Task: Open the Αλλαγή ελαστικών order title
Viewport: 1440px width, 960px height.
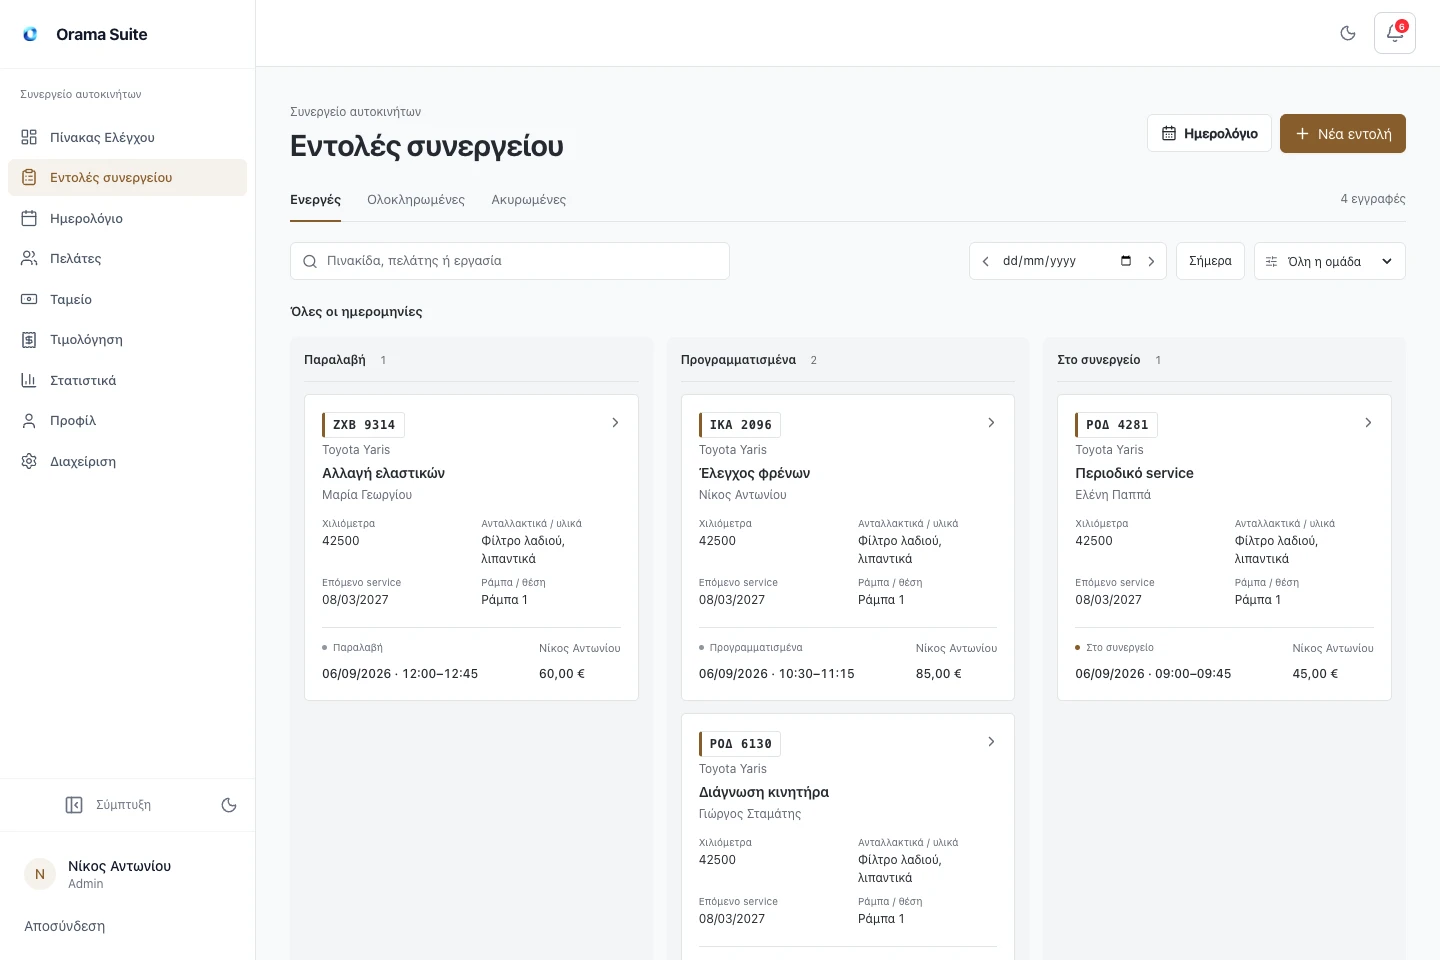Action: pos(383,473)
